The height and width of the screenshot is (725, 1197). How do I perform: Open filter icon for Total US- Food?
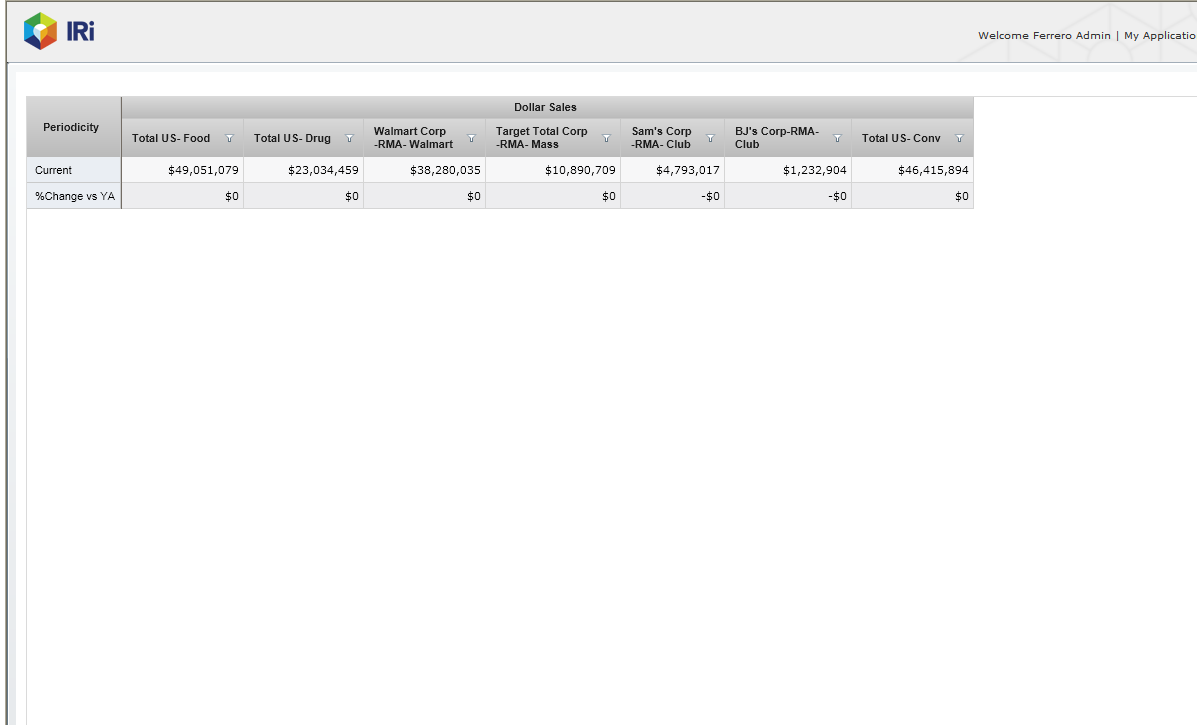click(x=229, y=138)
